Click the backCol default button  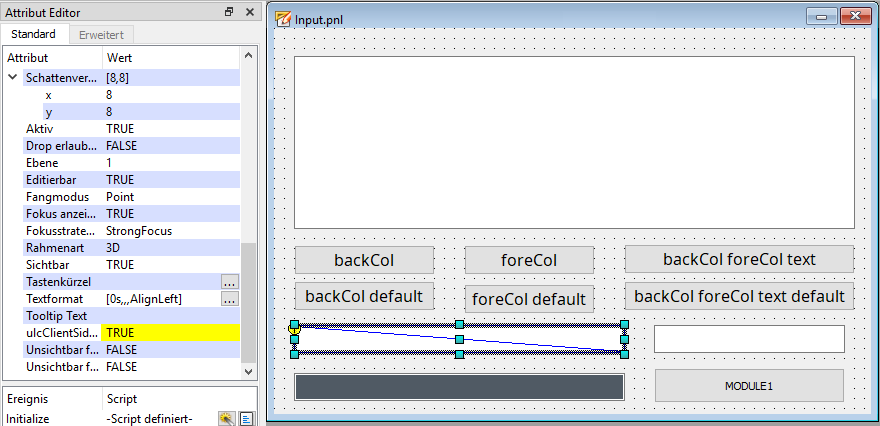[364, 296]
